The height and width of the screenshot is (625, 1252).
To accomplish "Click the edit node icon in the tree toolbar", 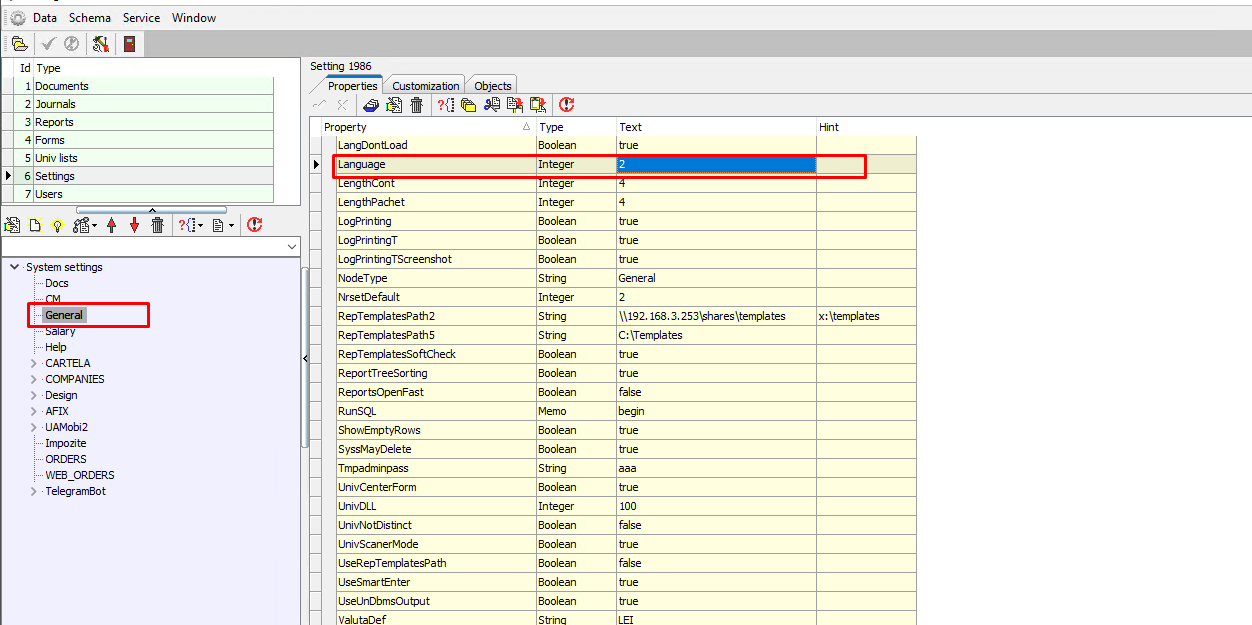I will [x=12, y=226].
